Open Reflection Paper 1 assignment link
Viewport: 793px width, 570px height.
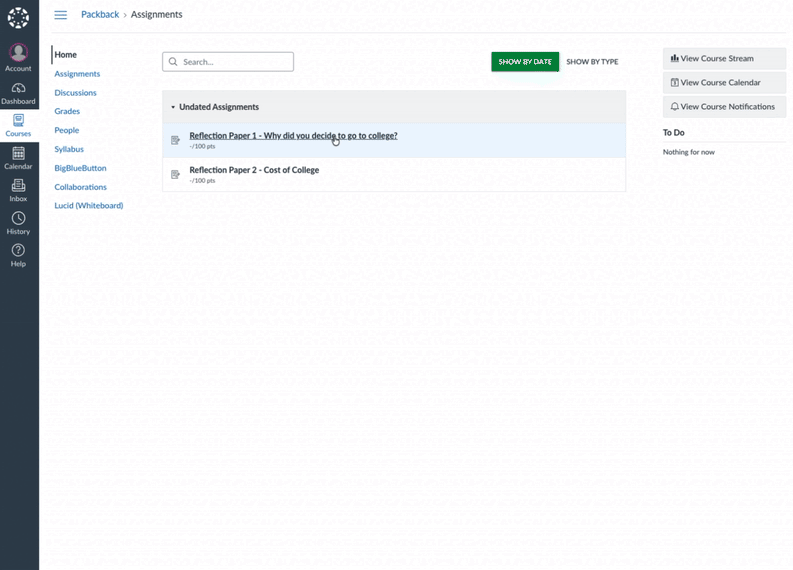(293, 136)
